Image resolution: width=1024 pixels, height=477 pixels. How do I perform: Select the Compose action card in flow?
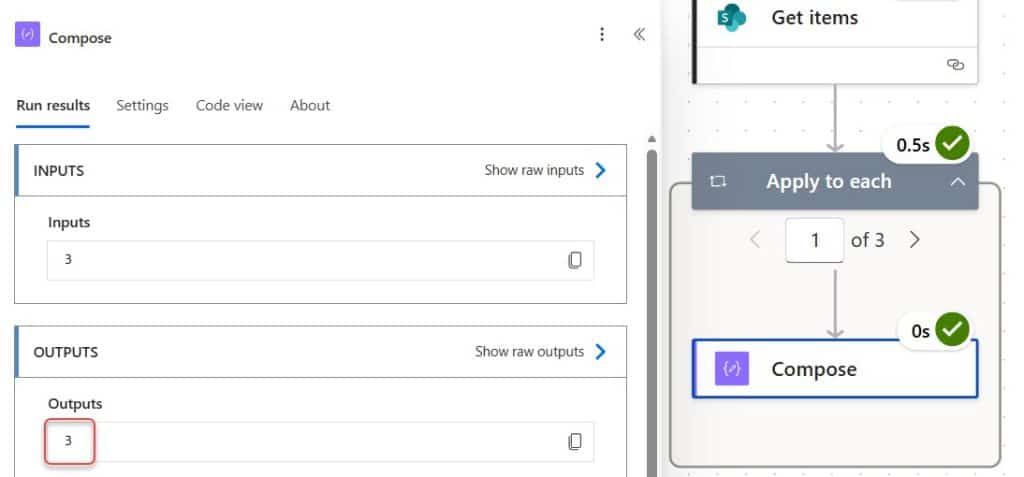coord(835,369)
